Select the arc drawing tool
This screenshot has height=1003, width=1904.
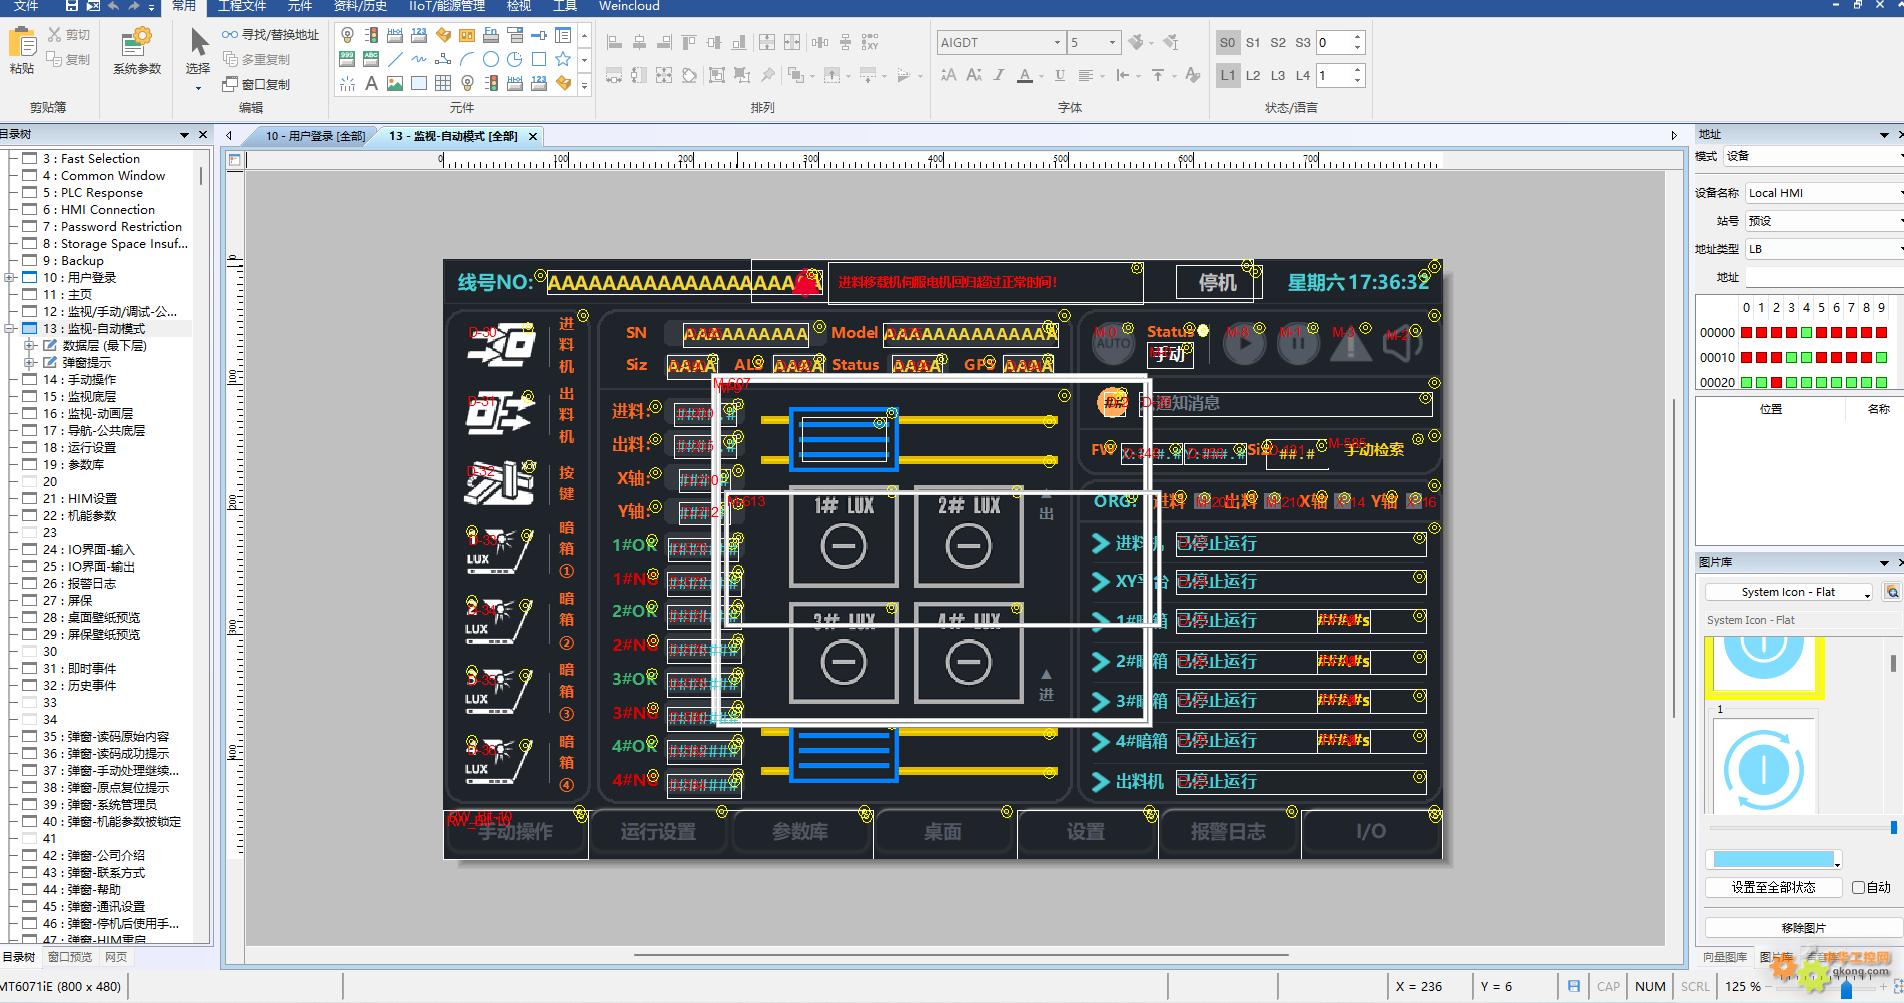(x=467, y=60)
